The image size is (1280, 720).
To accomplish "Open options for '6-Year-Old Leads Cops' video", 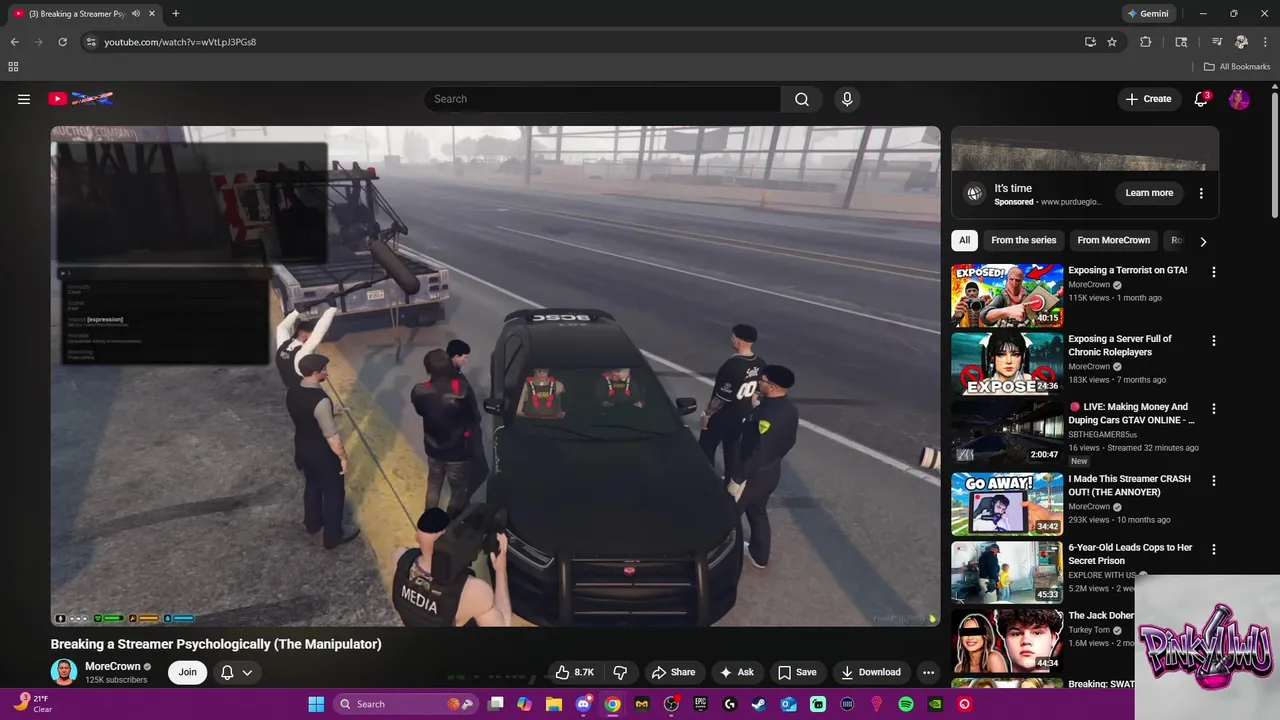I will click(1214, 549).
